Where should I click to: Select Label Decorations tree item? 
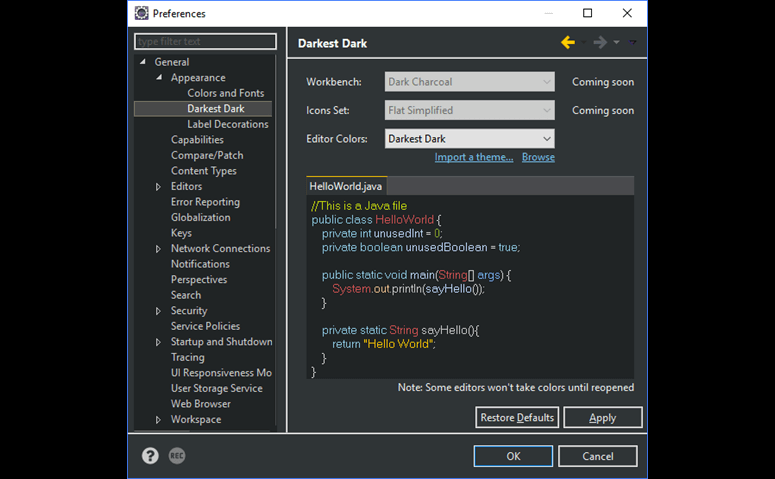click(228, 124)
